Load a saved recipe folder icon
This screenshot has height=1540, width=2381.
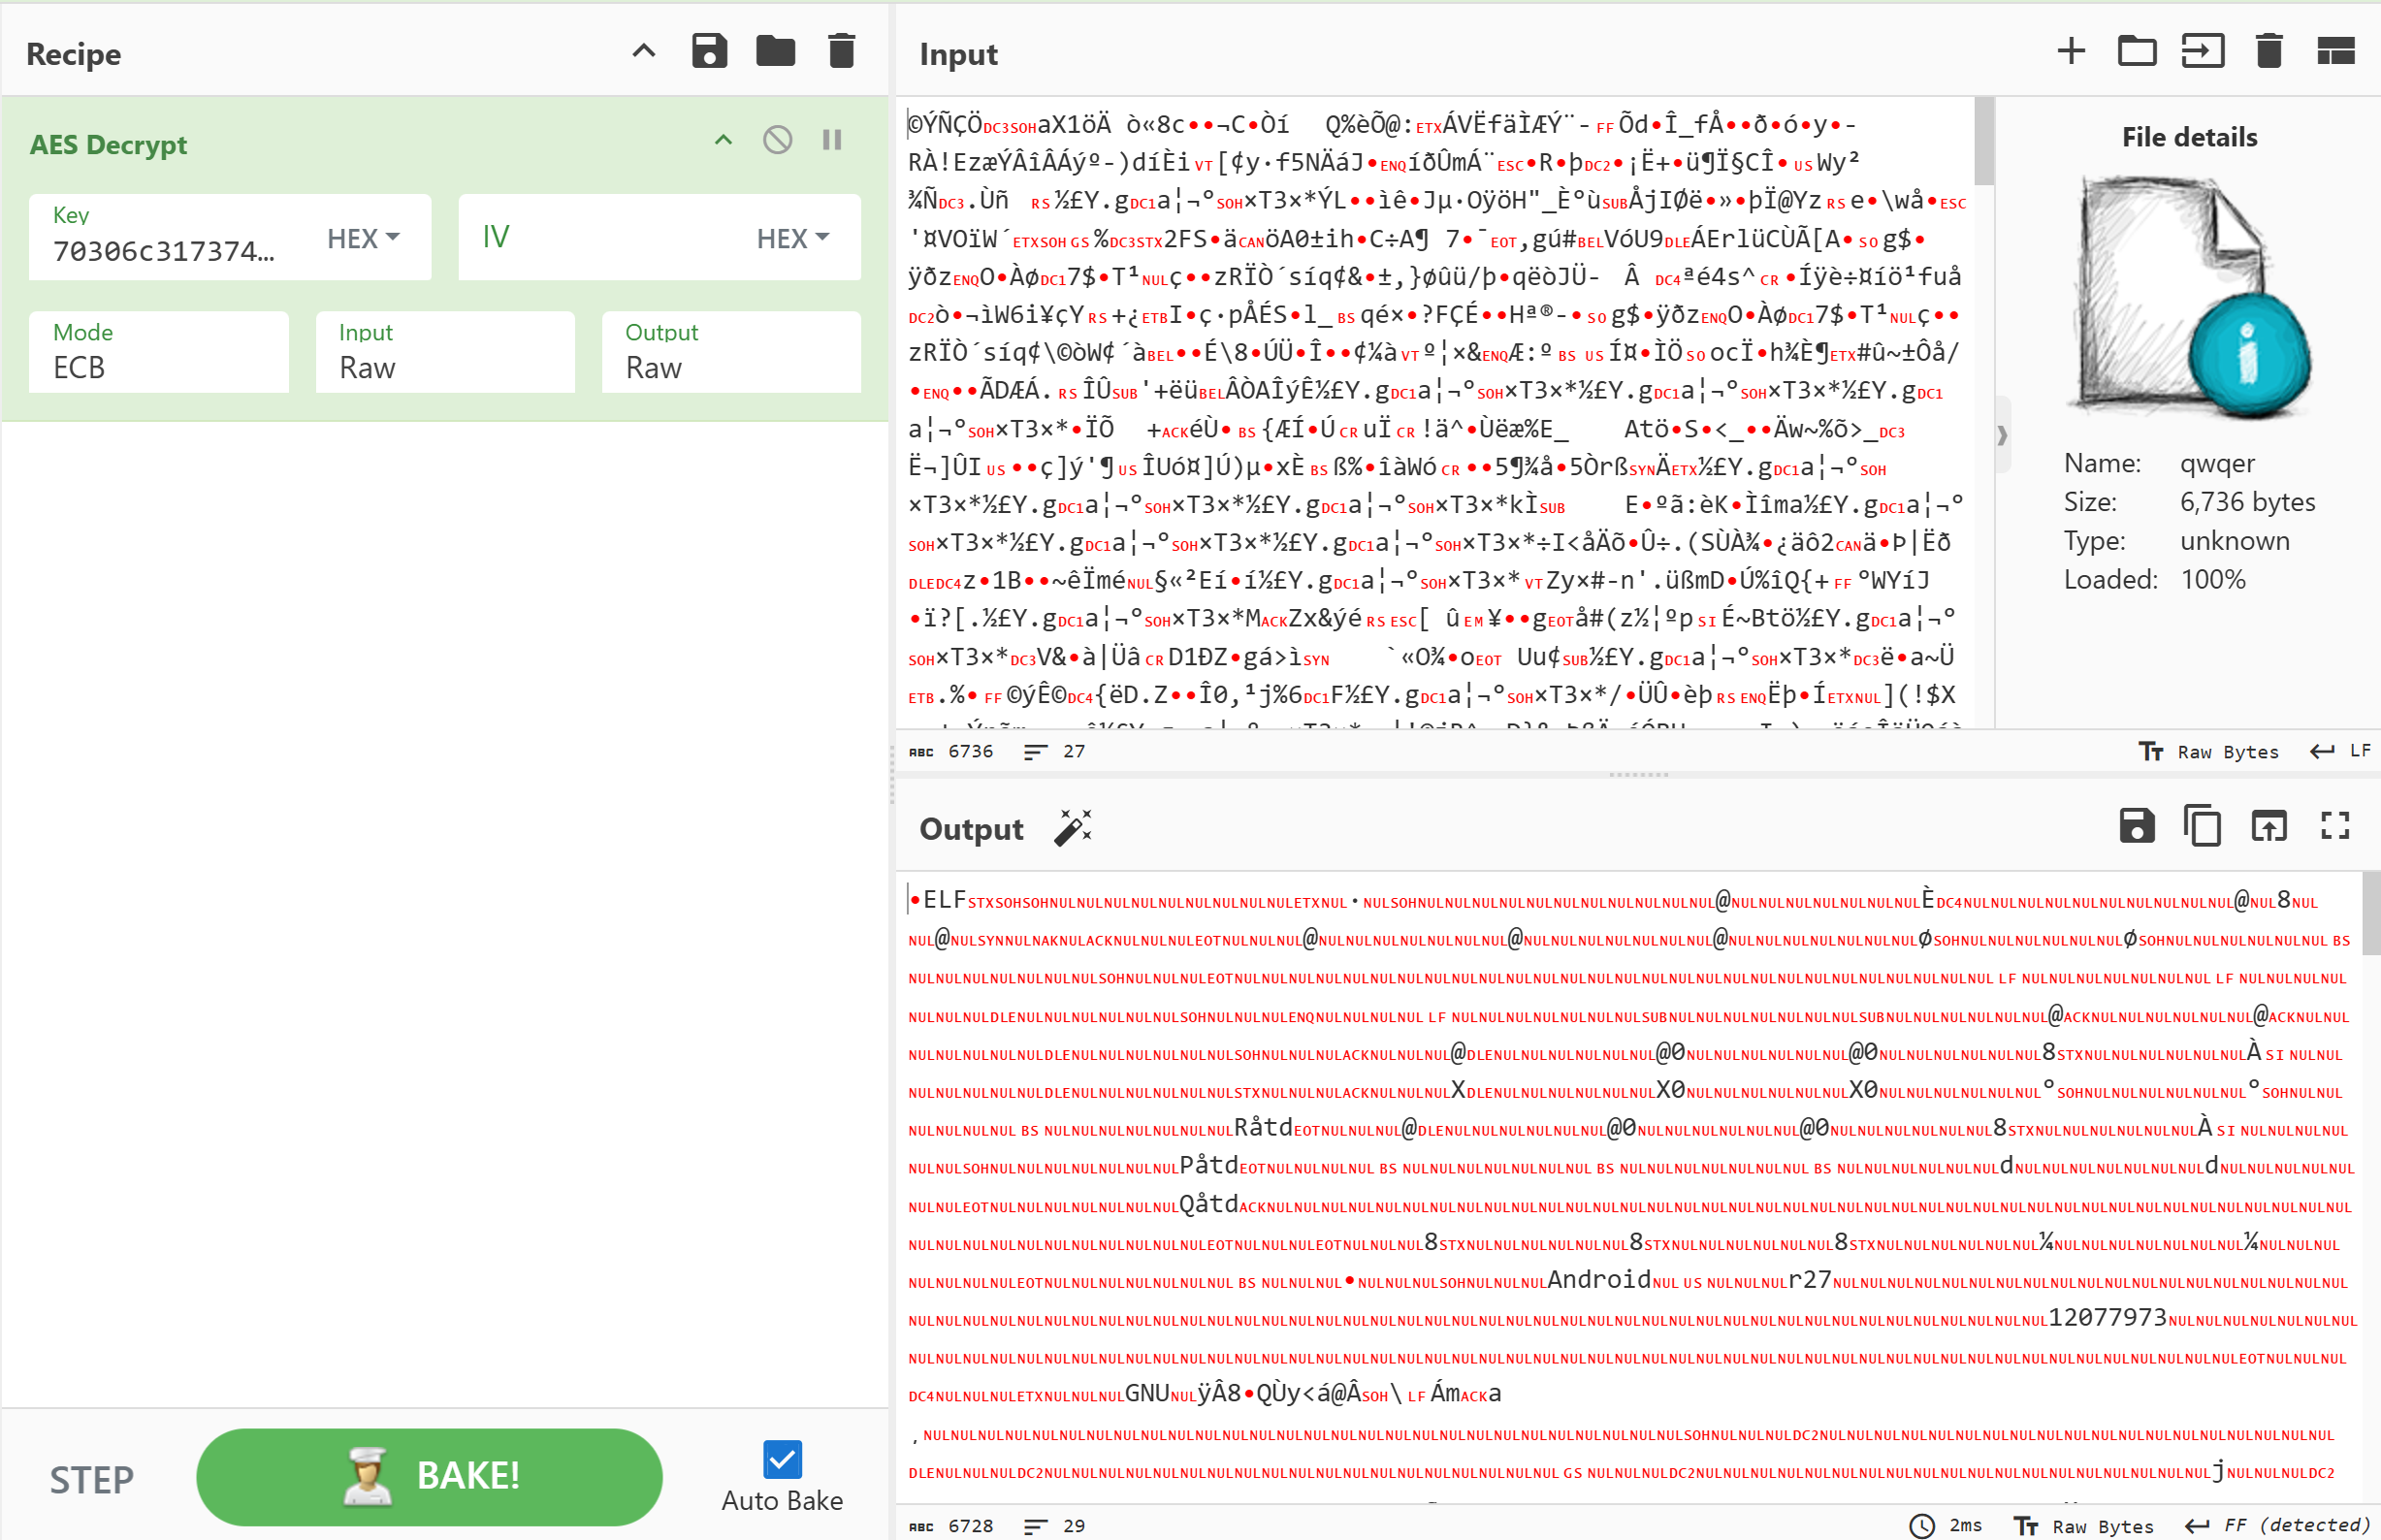[775, 51]
